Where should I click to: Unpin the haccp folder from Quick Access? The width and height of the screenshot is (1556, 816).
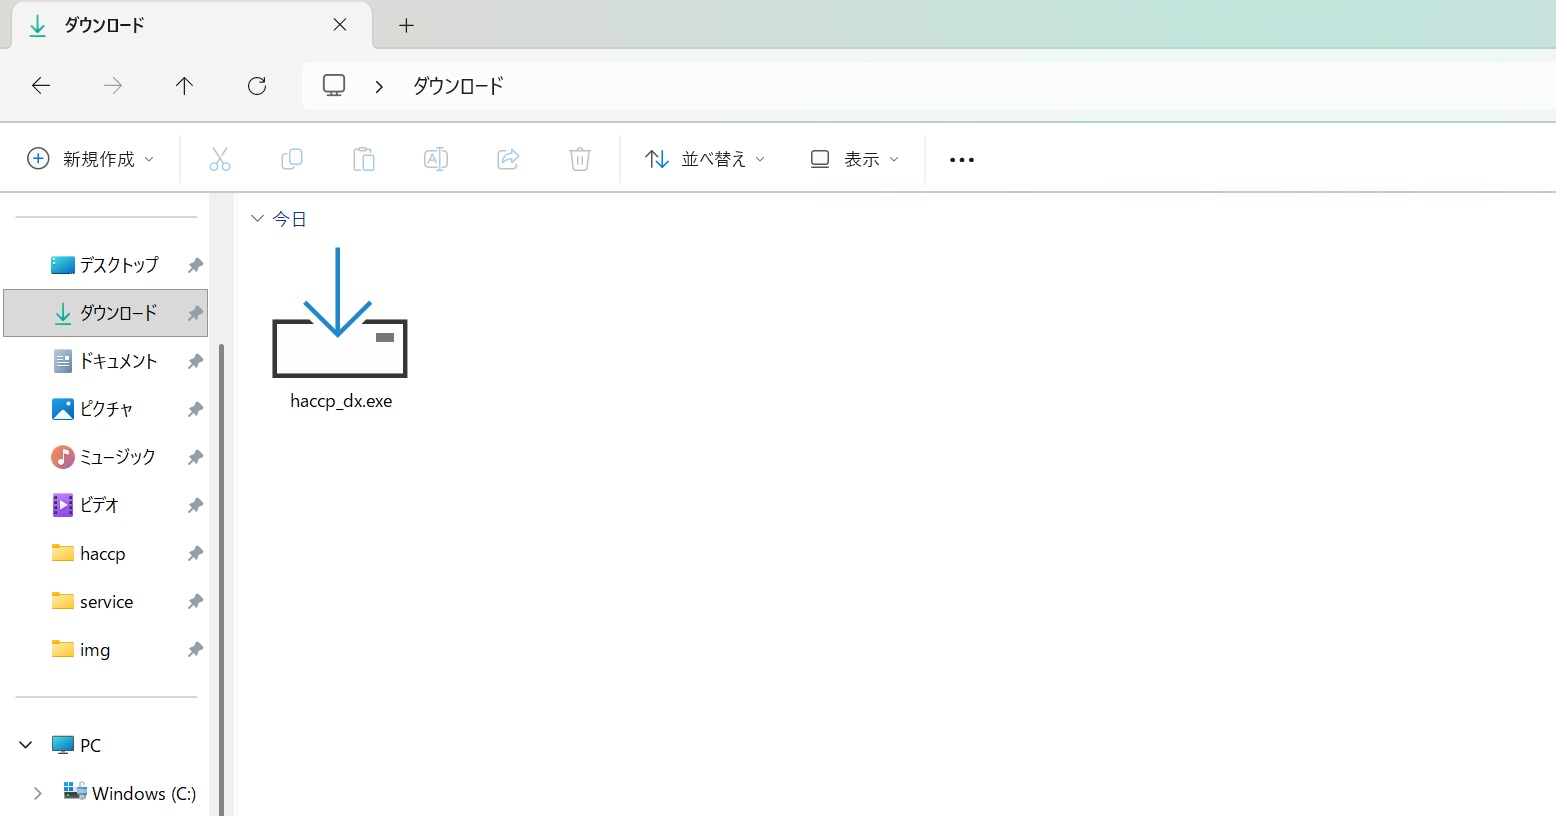[x=194, y=553]
